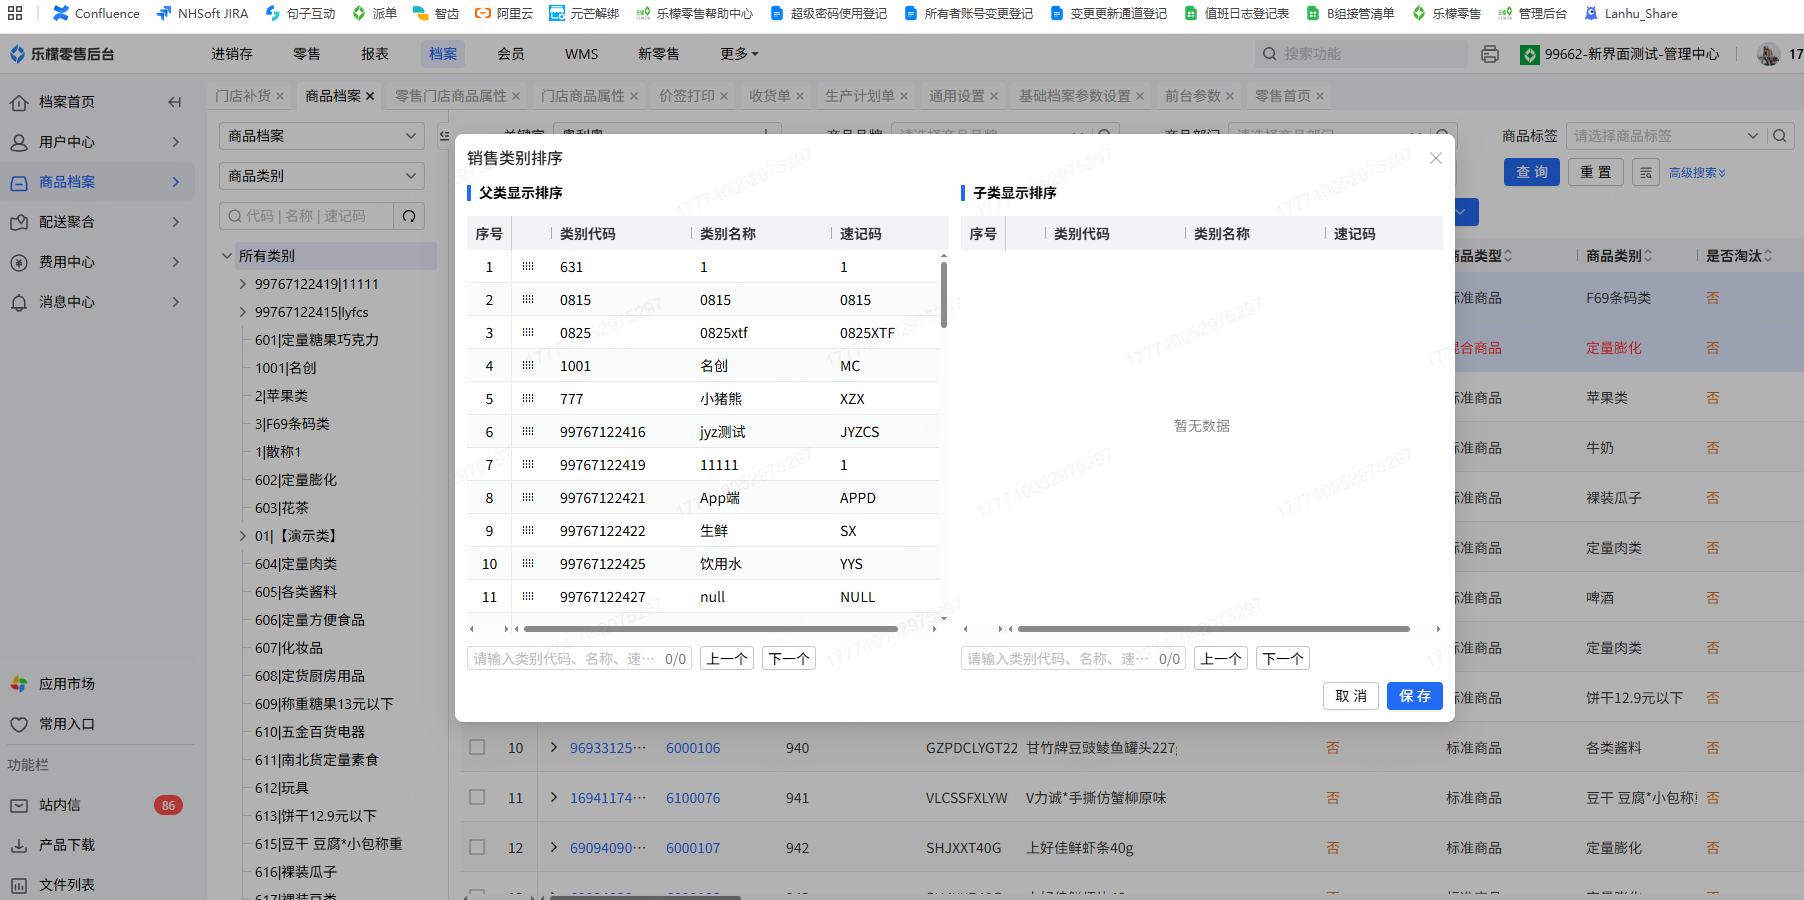
Task: Click the 重置 button
Action: 1596,172
